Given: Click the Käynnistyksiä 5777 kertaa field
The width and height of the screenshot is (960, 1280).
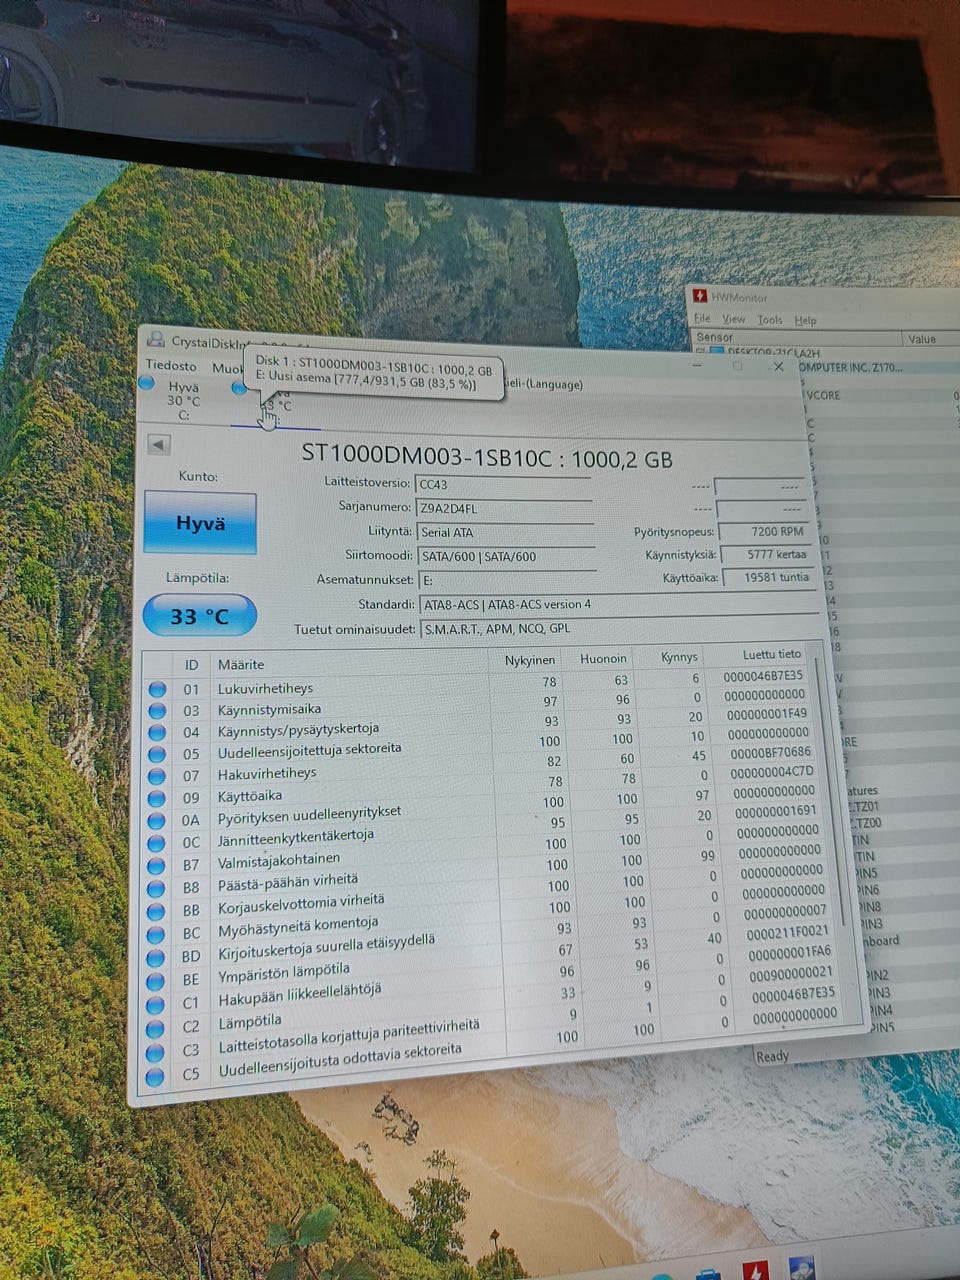Looking at the screenshot, I should coord(767,554).
